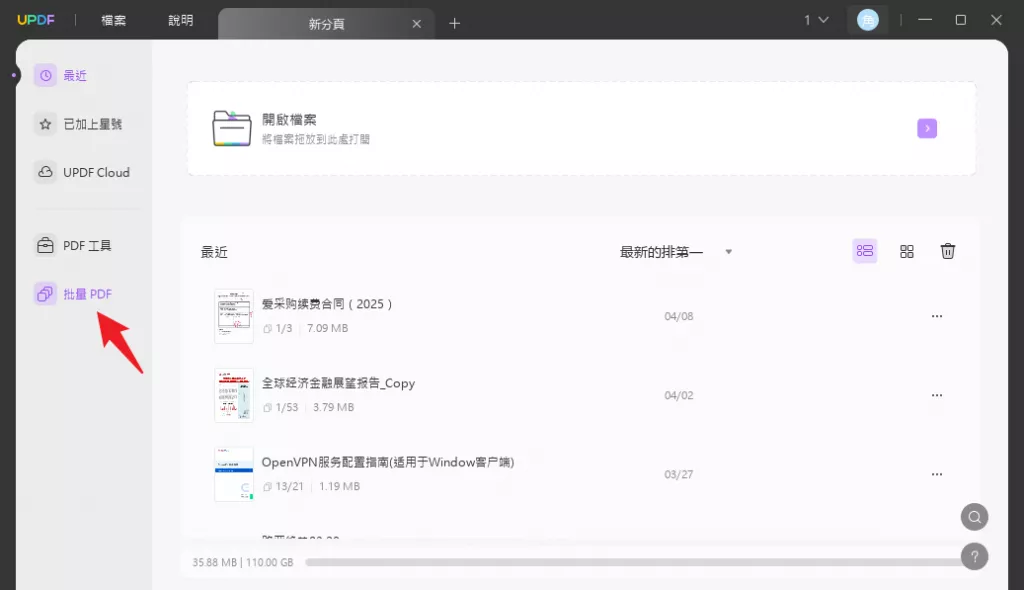Open PDF 工具 in the sidebar
The width and height of the screenshot is (1024, 590).
(x=73, y=246)
